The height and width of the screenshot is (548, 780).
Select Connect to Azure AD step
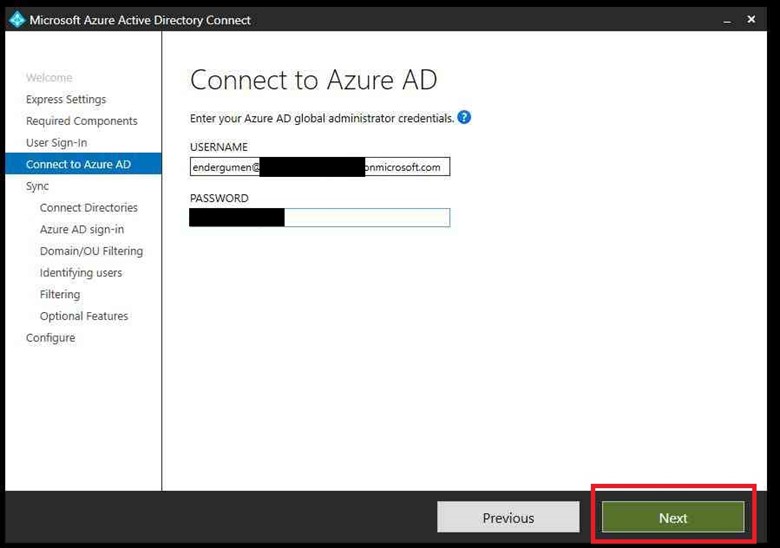[78, 165]
